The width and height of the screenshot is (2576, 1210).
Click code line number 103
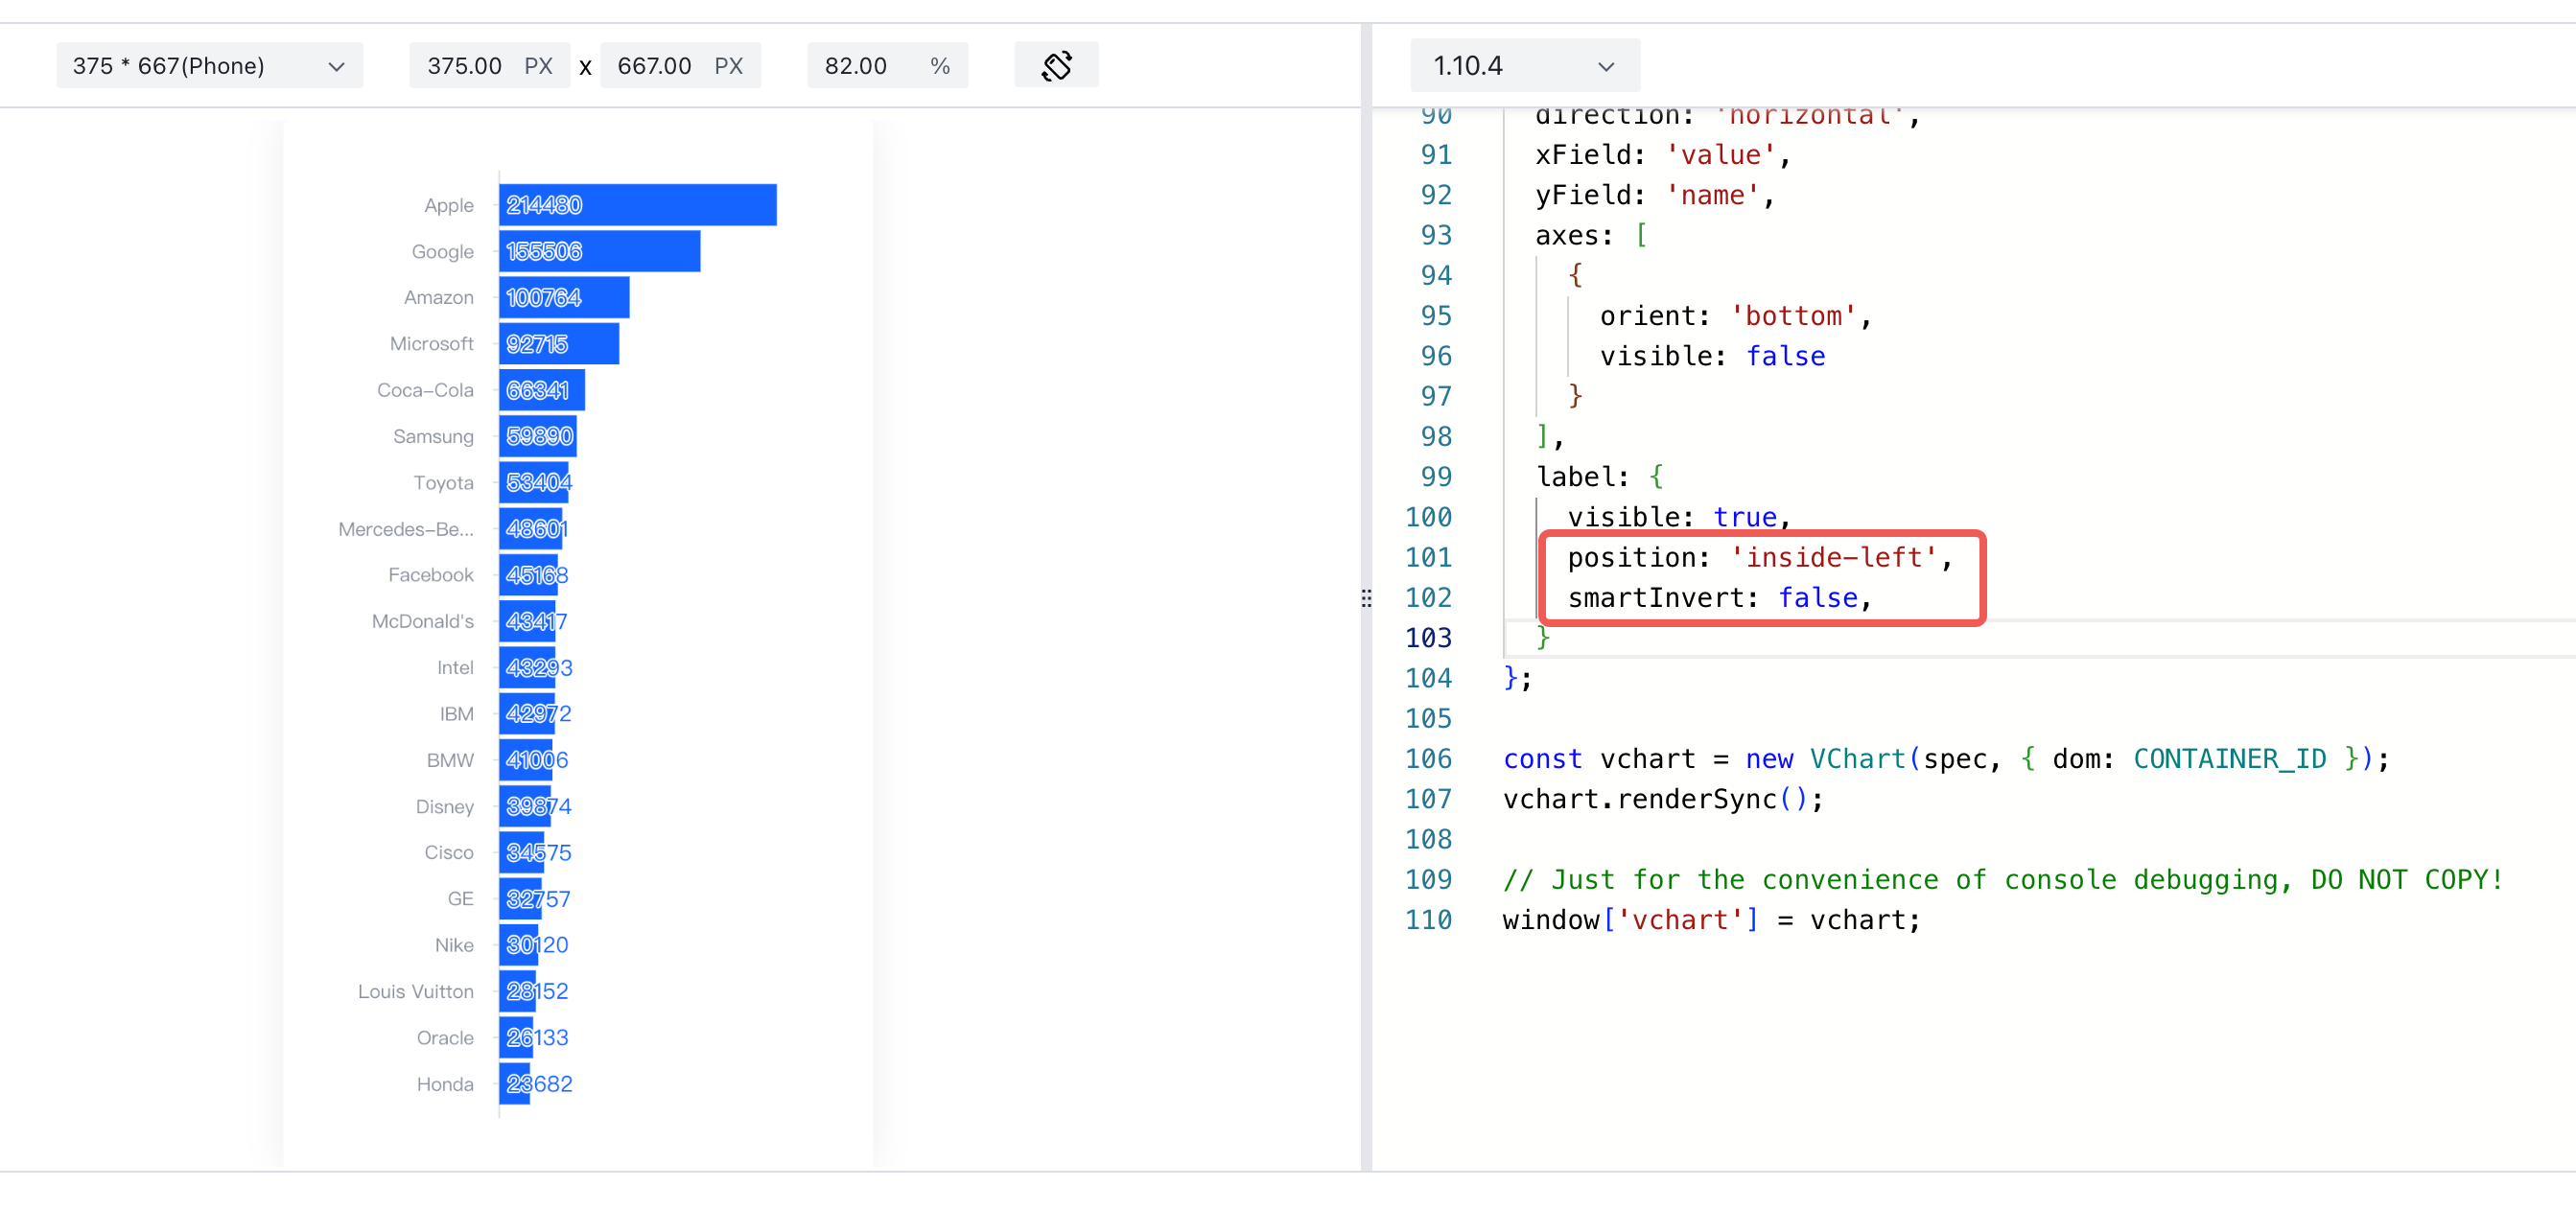pos(1428,638)
